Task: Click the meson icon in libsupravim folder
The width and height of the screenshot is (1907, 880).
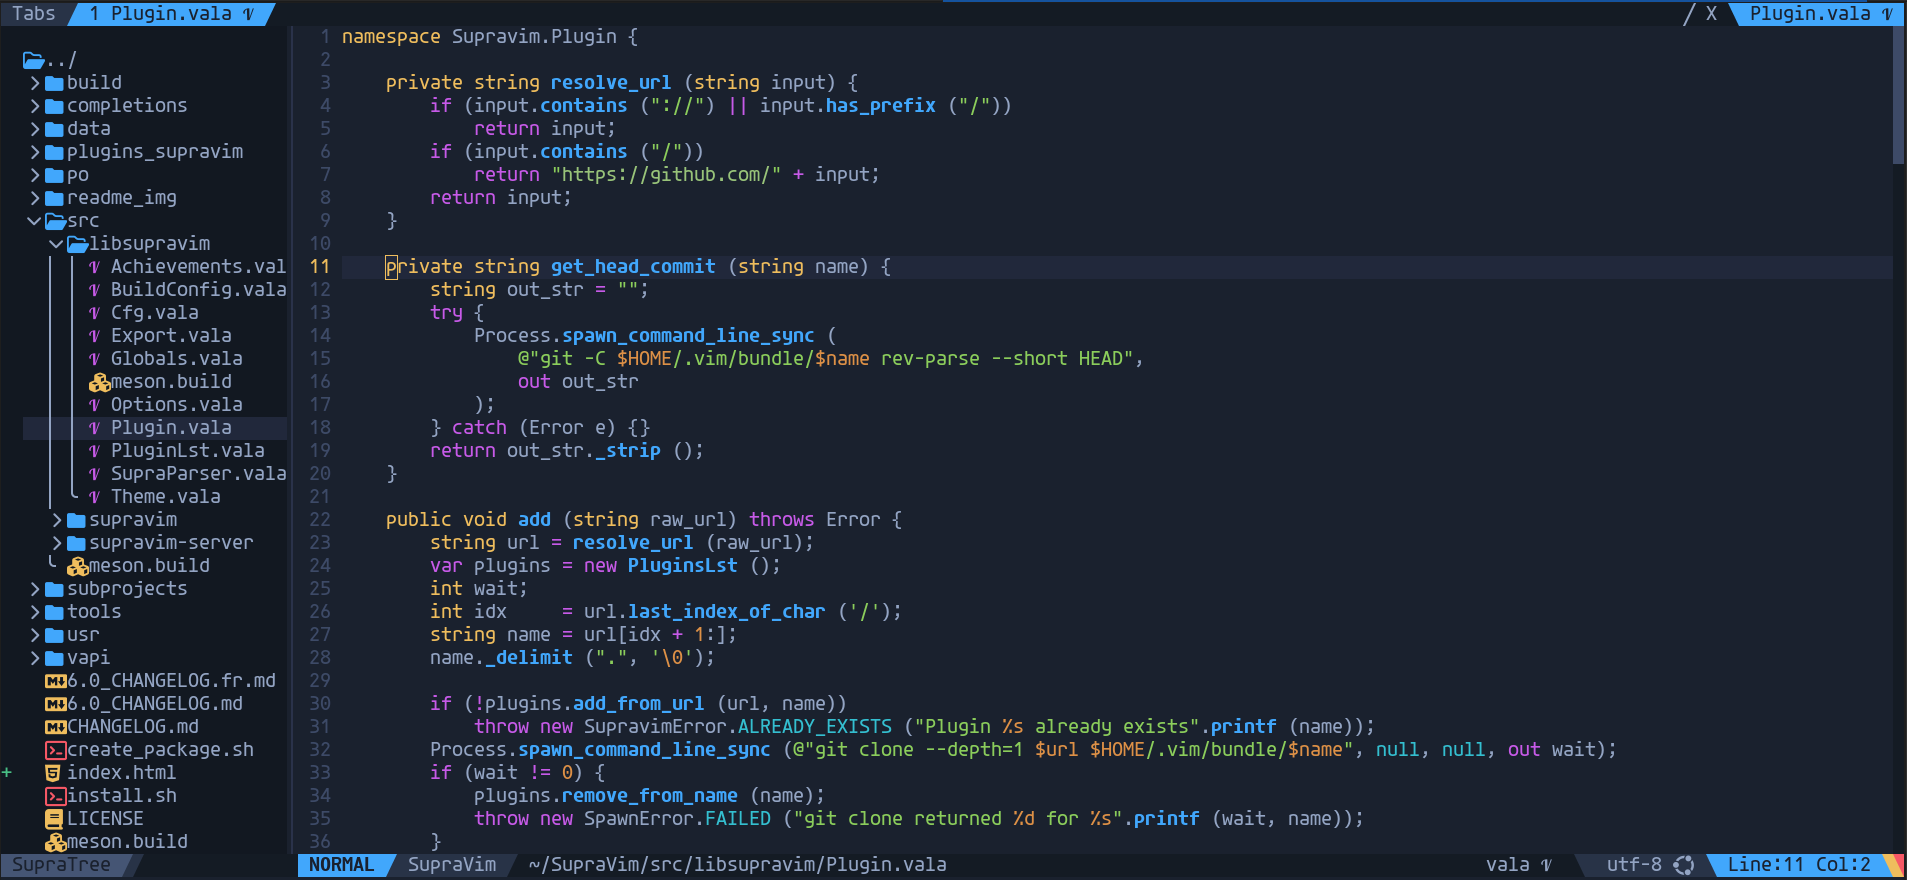Action: (99, 382)
